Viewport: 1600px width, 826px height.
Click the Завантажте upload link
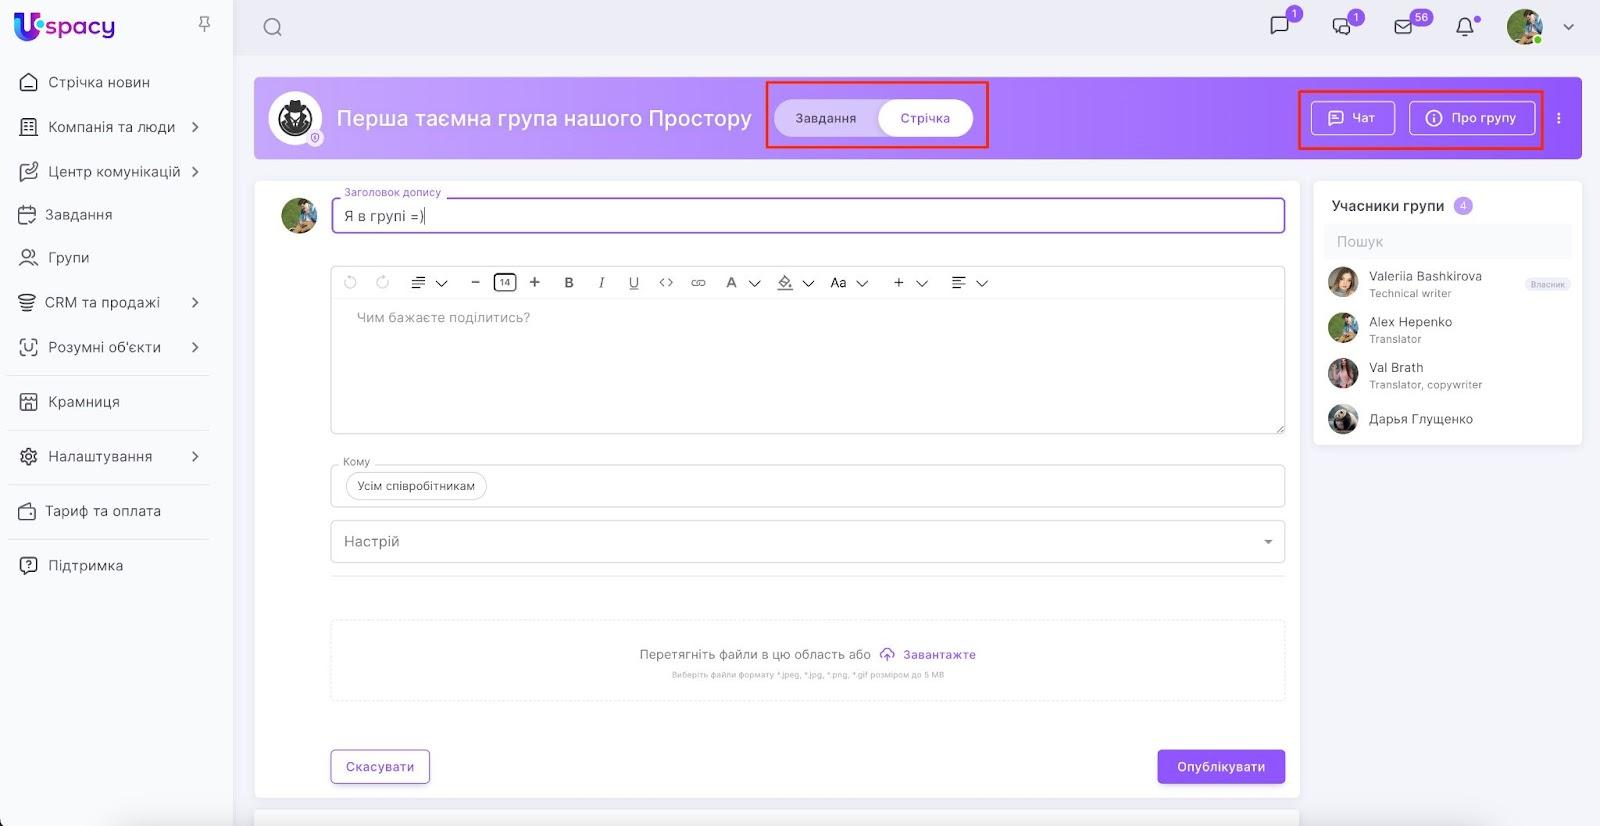pos(939,655)
